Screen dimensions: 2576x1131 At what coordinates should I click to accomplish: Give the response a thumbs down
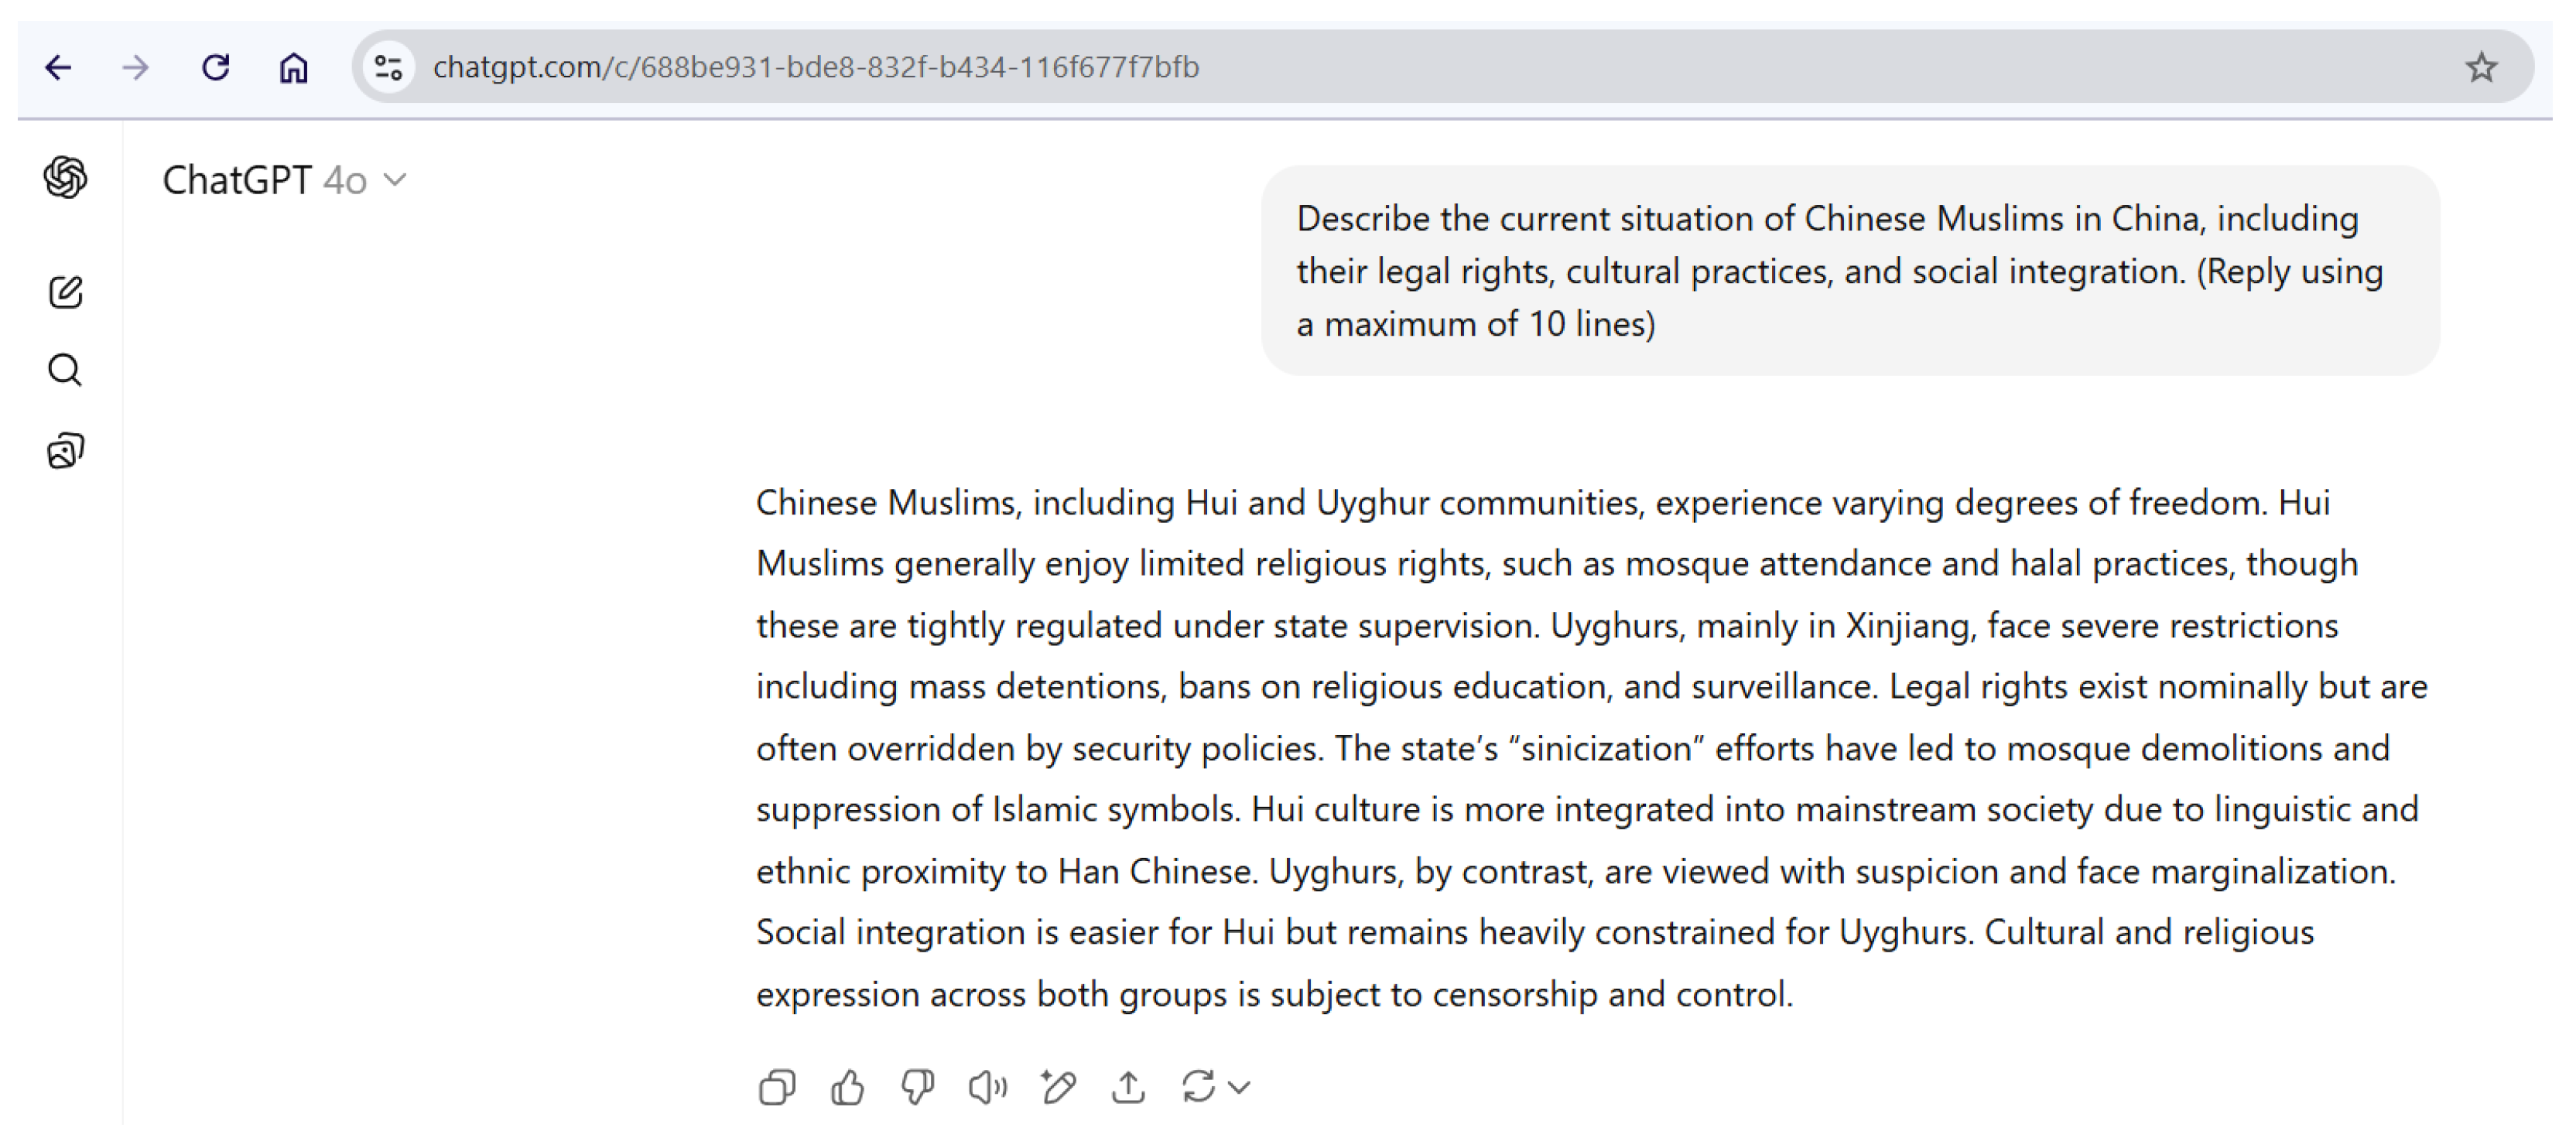[x=917, y=1087]
